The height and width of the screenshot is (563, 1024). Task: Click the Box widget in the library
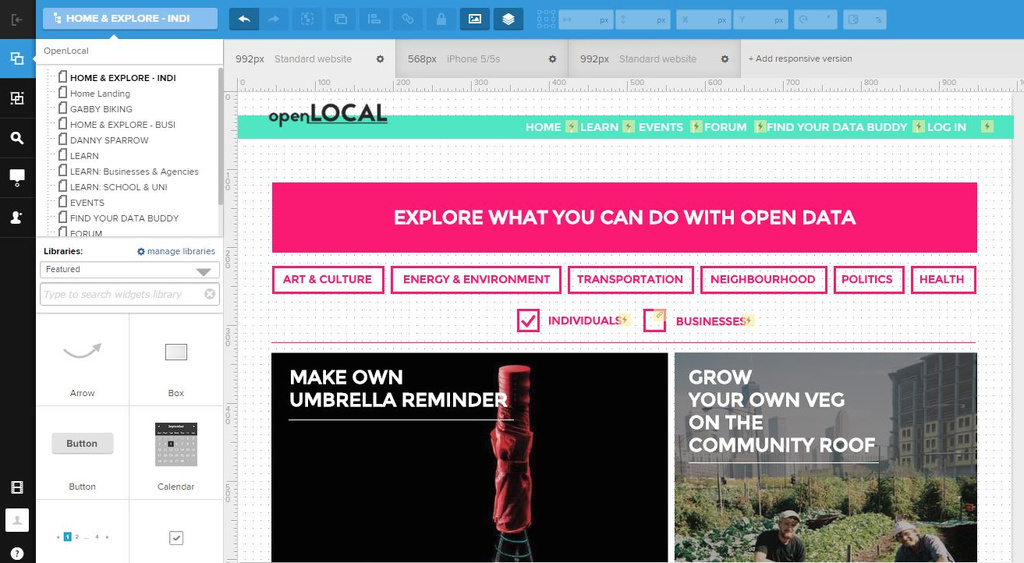point(176,361)
